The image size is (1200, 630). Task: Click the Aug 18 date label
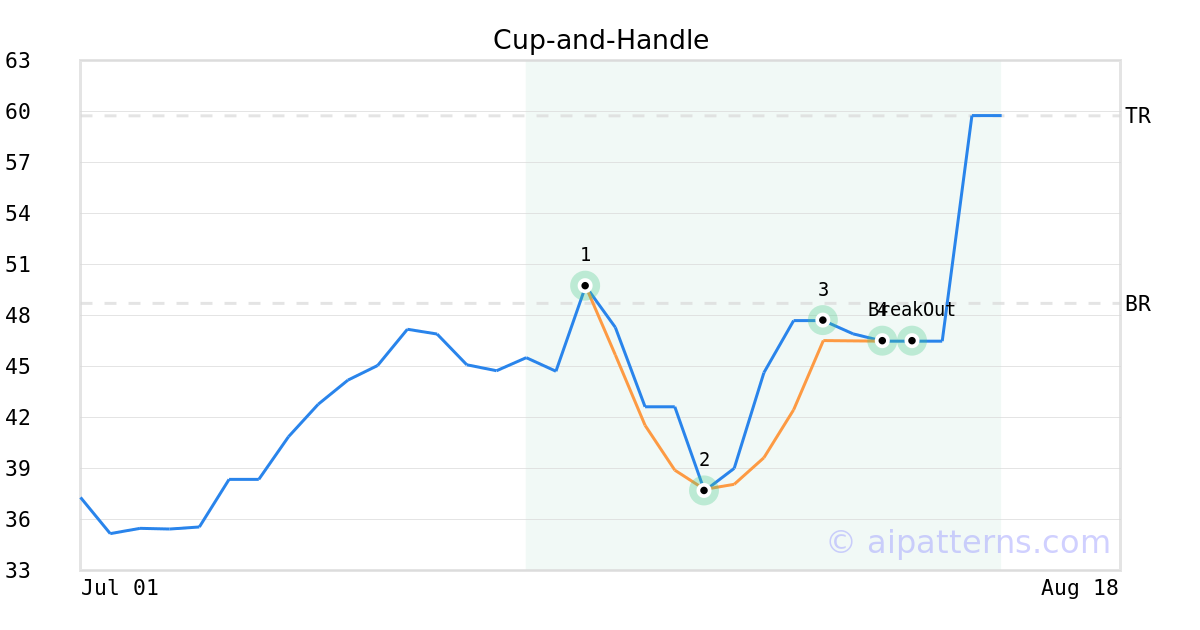[1080, 588]
